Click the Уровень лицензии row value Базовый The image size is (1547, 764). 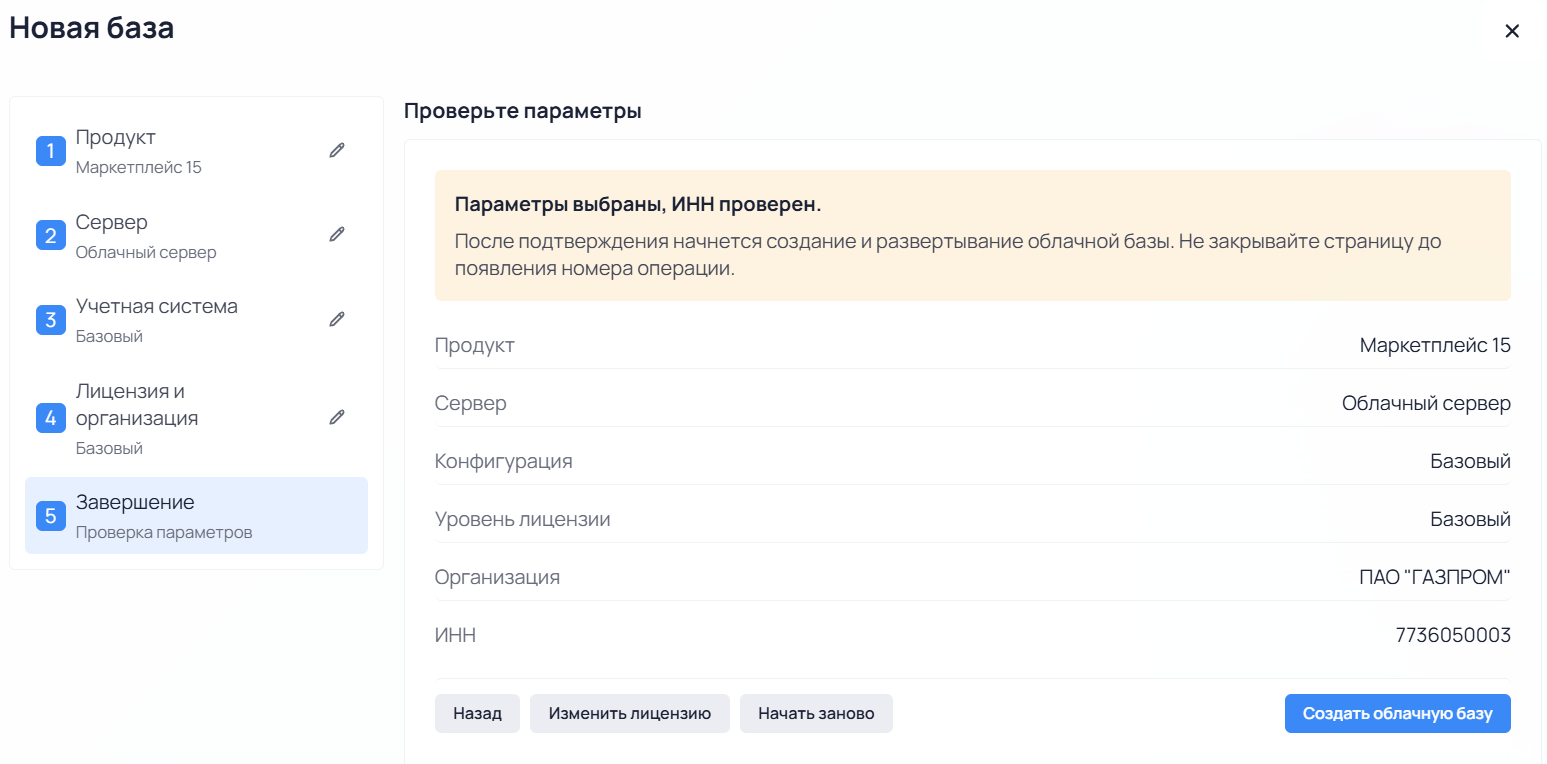point(1470,519)
